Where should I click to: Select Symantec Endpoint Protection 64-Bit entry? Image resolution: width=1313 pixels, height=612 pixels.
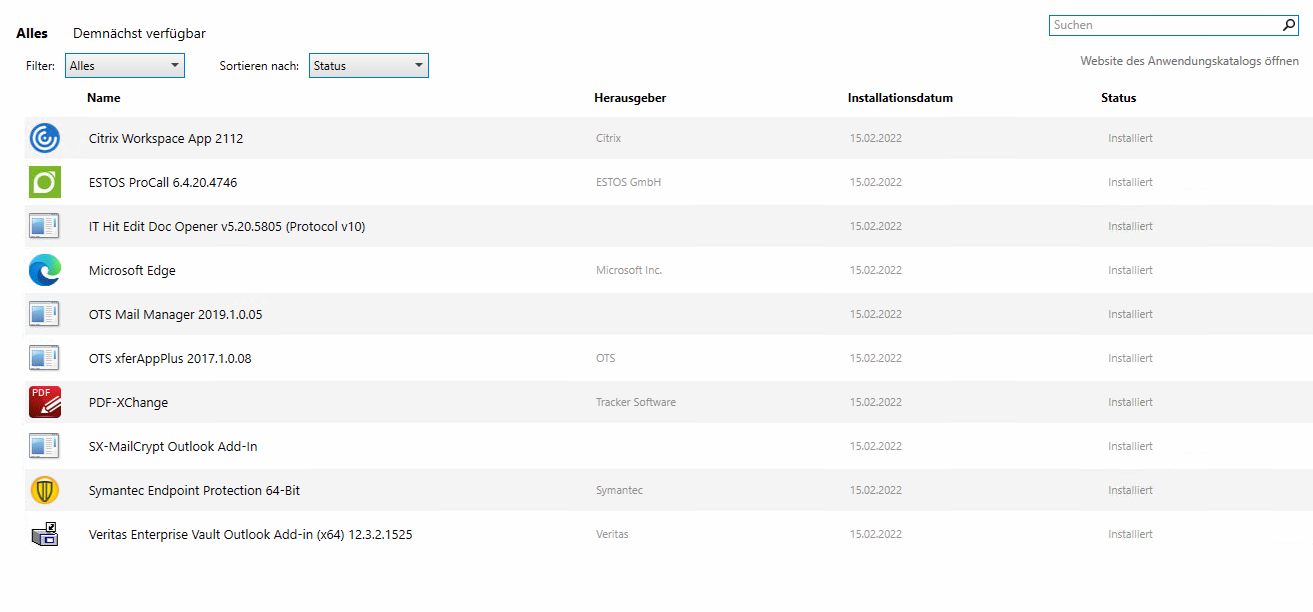(x=194, y=490)
